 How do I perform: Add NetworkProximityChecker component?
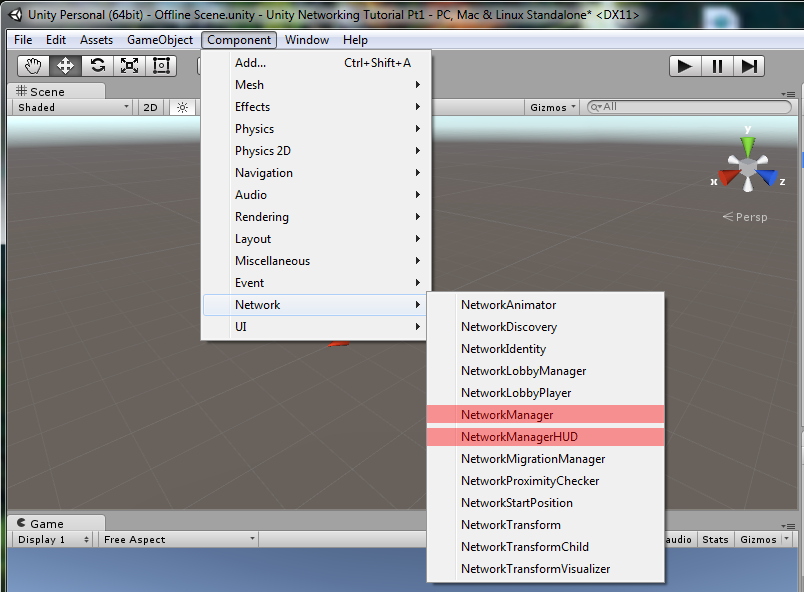[546, 481]
